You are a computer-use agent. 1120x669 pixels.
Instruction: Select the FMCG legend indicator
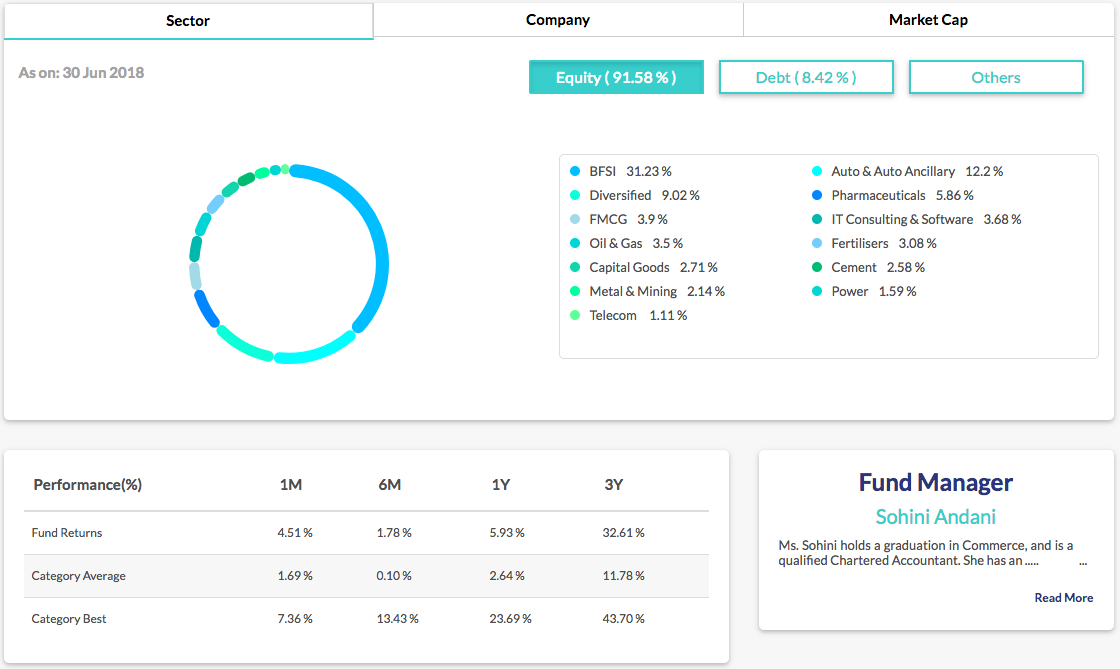coord(575,219)
